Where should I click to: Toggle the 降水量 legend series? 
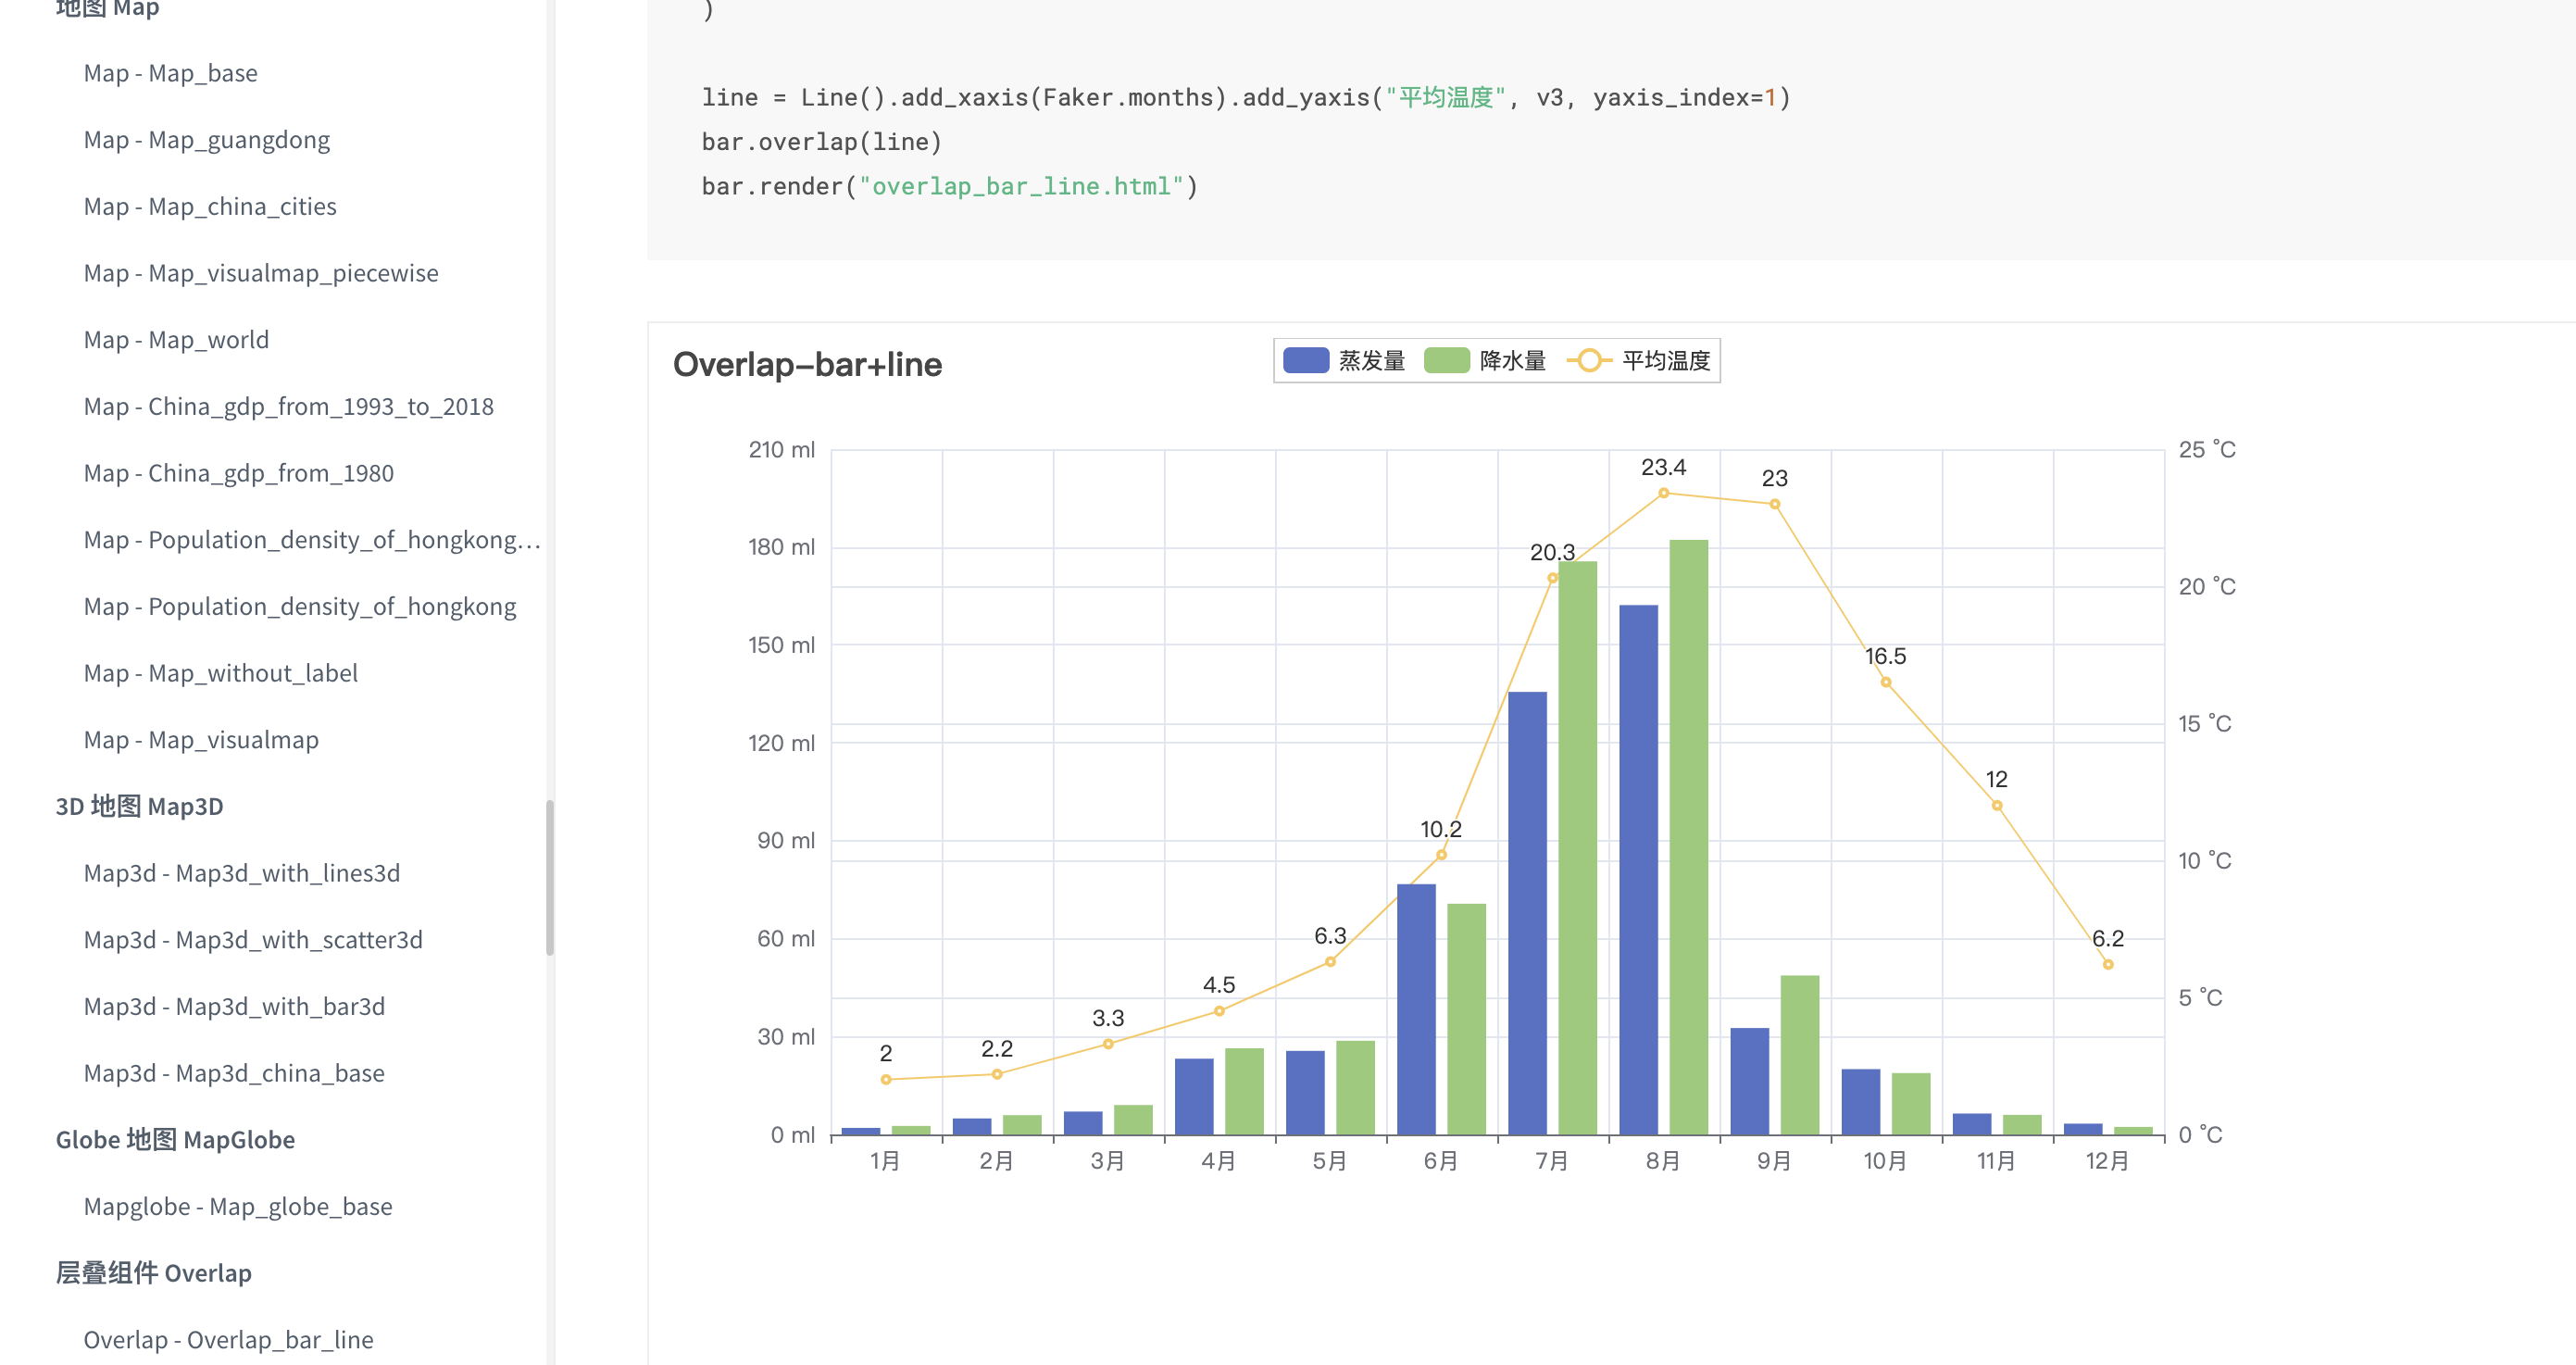(1512, 361)
